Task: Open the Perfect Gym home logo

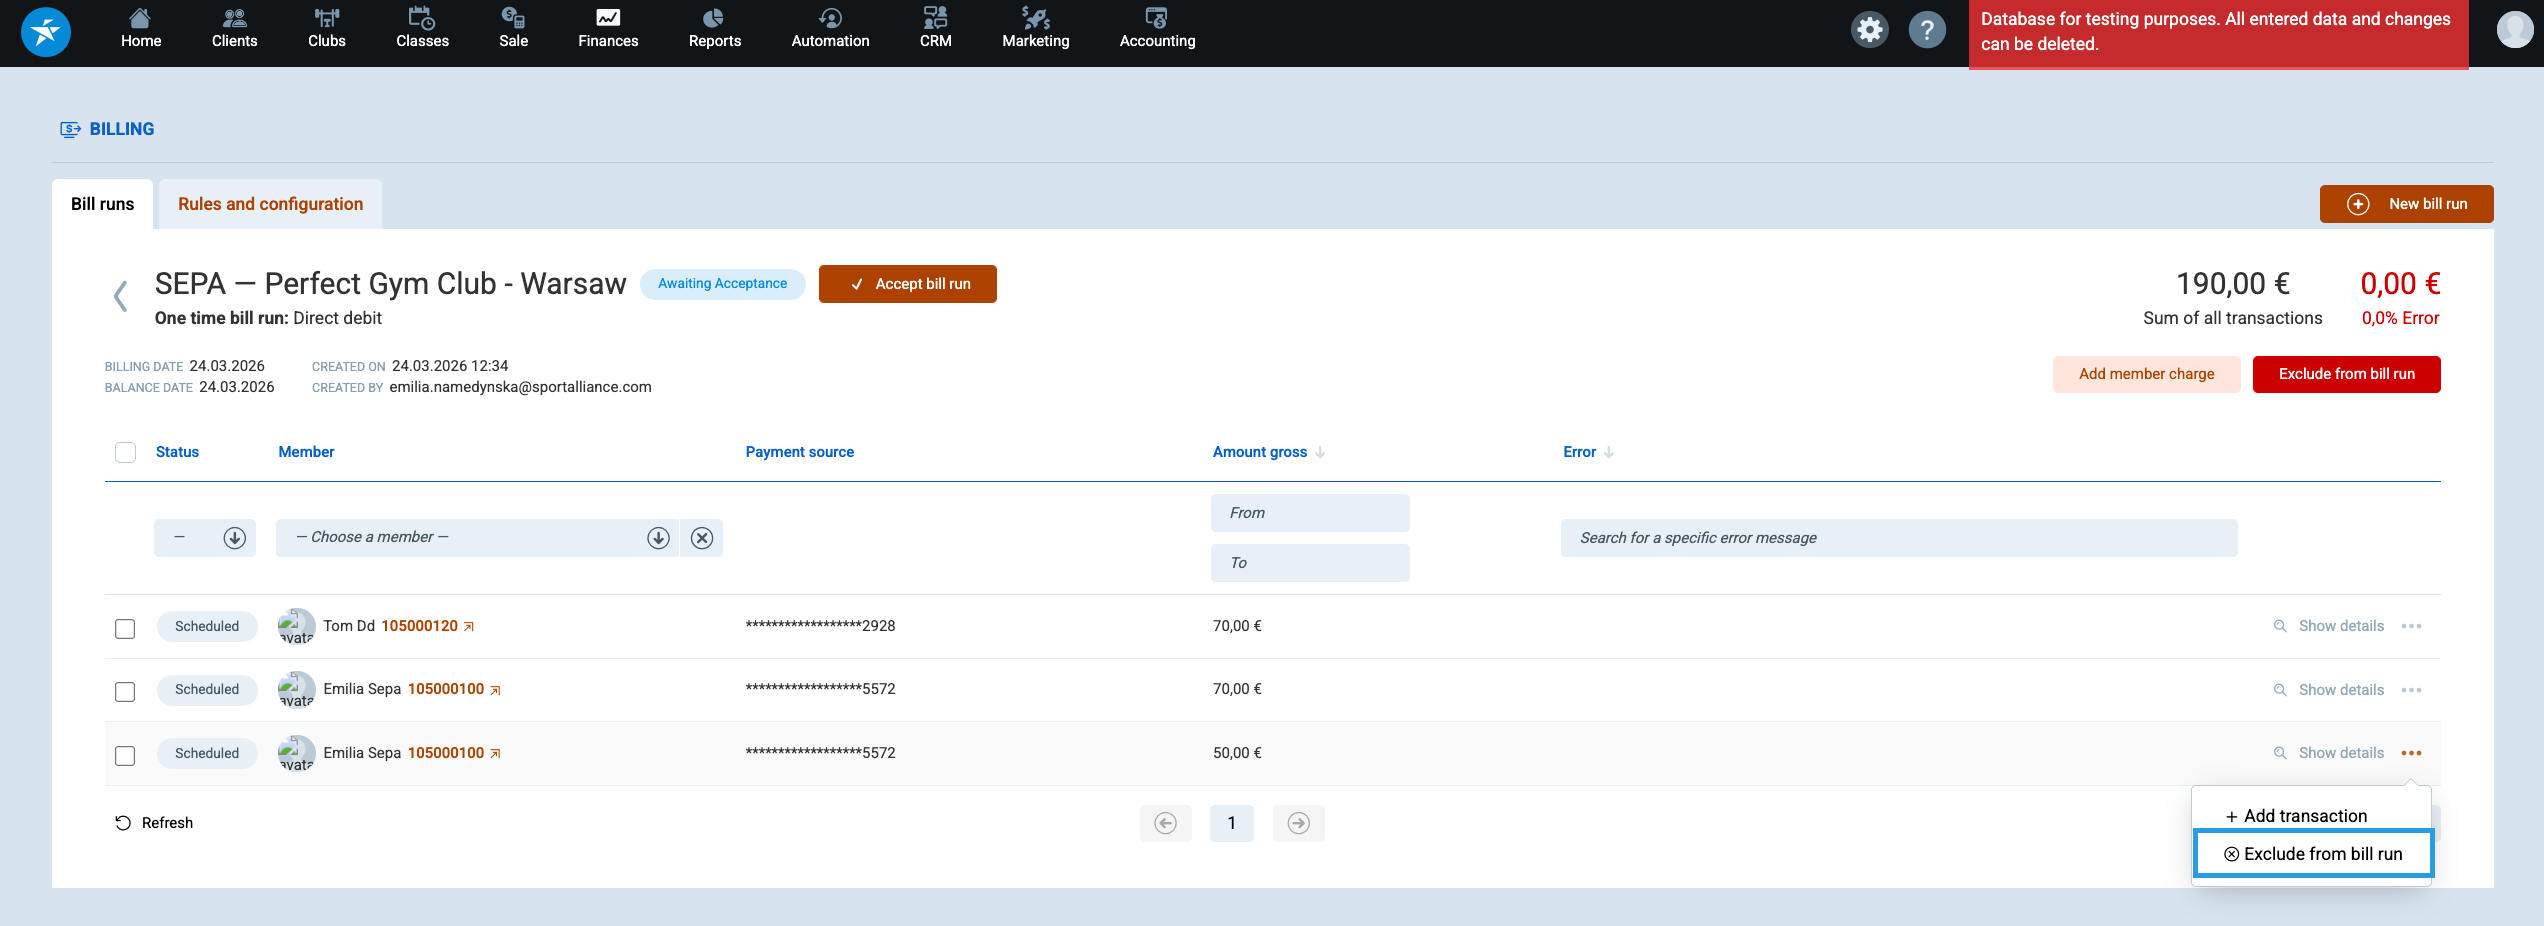Action: tap(46, 32)
